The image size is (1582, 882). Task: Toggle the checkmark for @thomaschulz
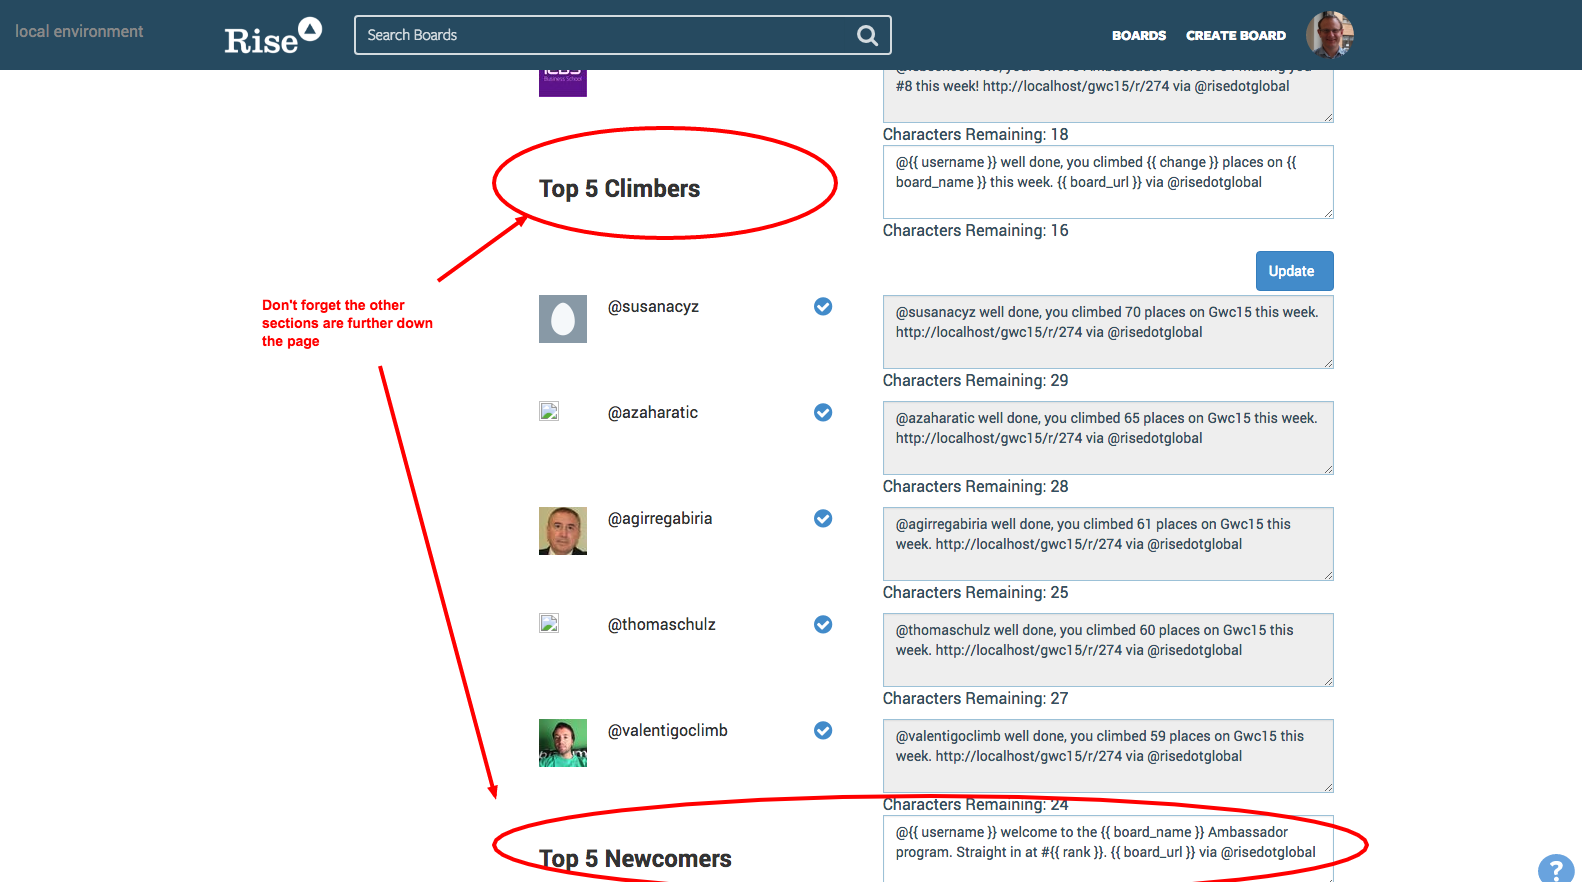823,624
